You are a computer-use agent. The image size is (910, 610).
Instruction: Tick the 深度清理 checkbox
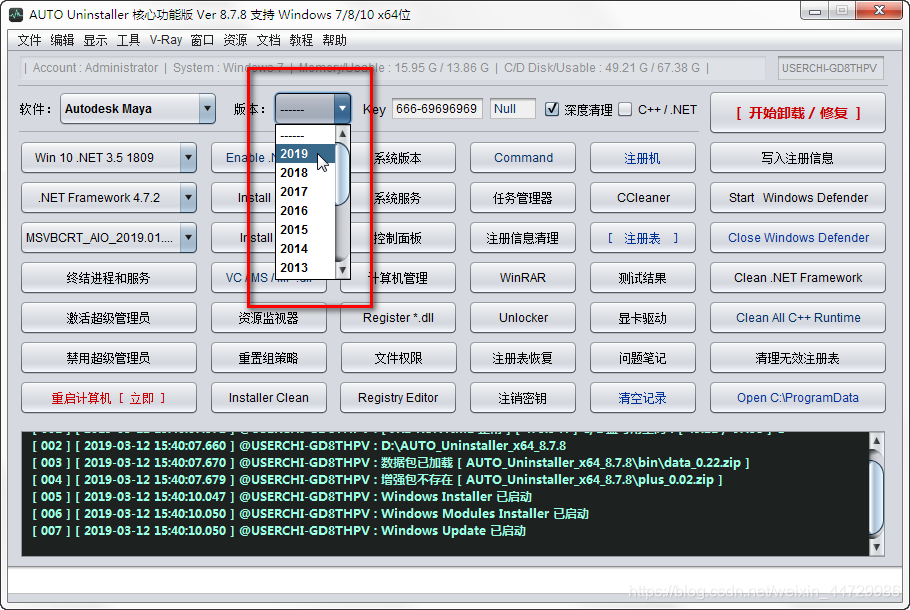click(x=552, y=109)
